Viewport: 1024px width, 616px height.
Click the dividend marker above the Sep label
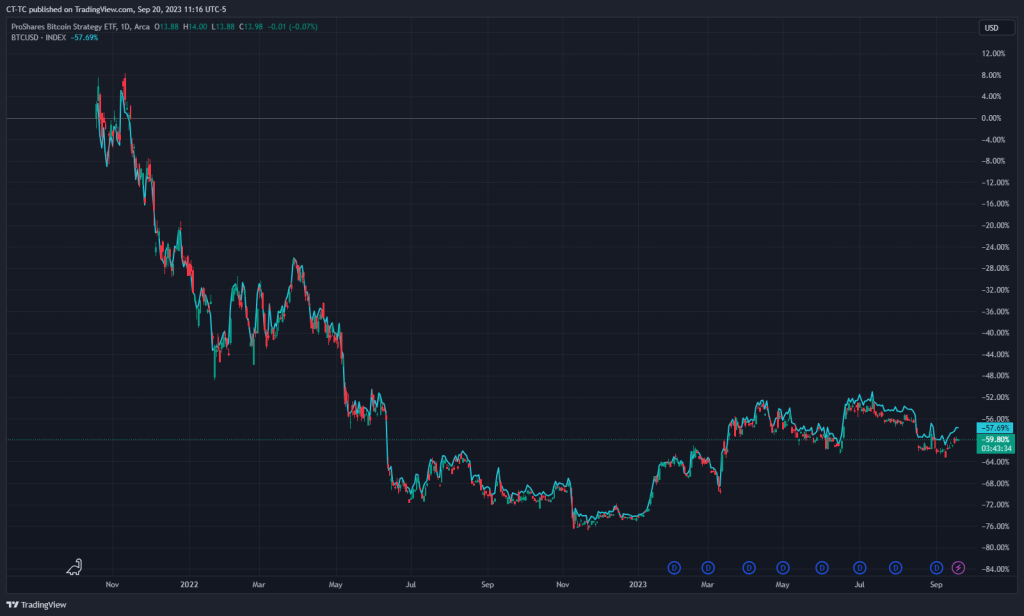(937, 568)
